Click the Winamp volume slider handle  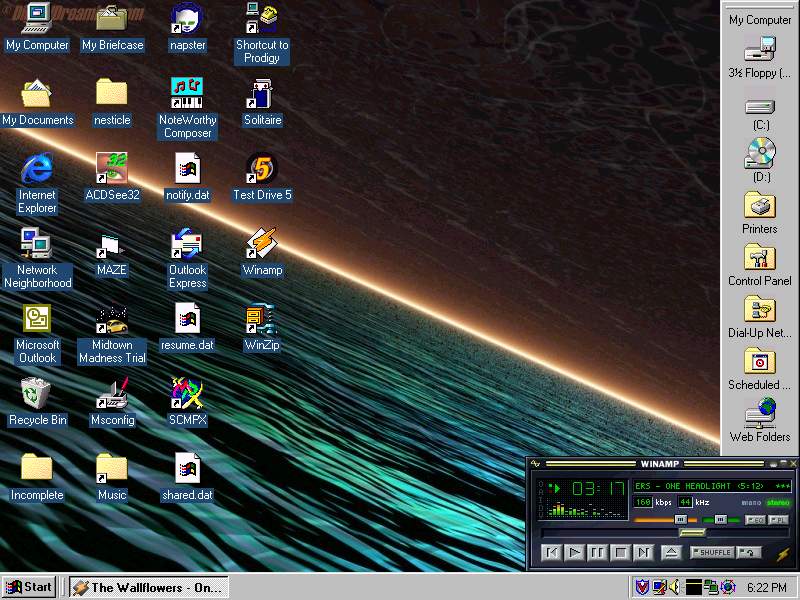pyautogui.click(x=680, y=520)
